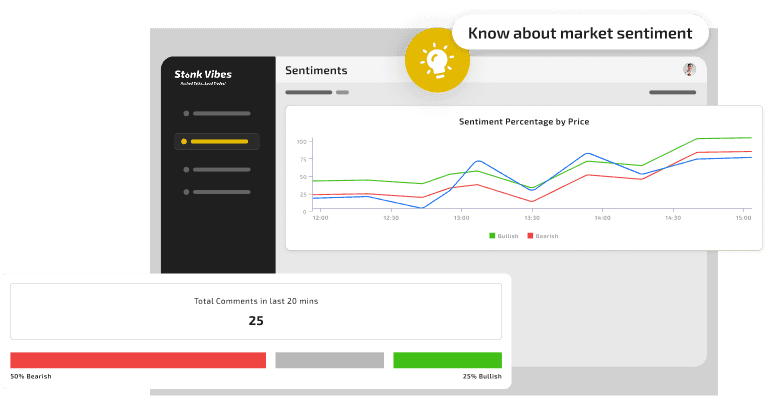This screenshot has height=396, width=768.
Task: Click the Stonk Vibes logo
Action: [x=203, y=77]
